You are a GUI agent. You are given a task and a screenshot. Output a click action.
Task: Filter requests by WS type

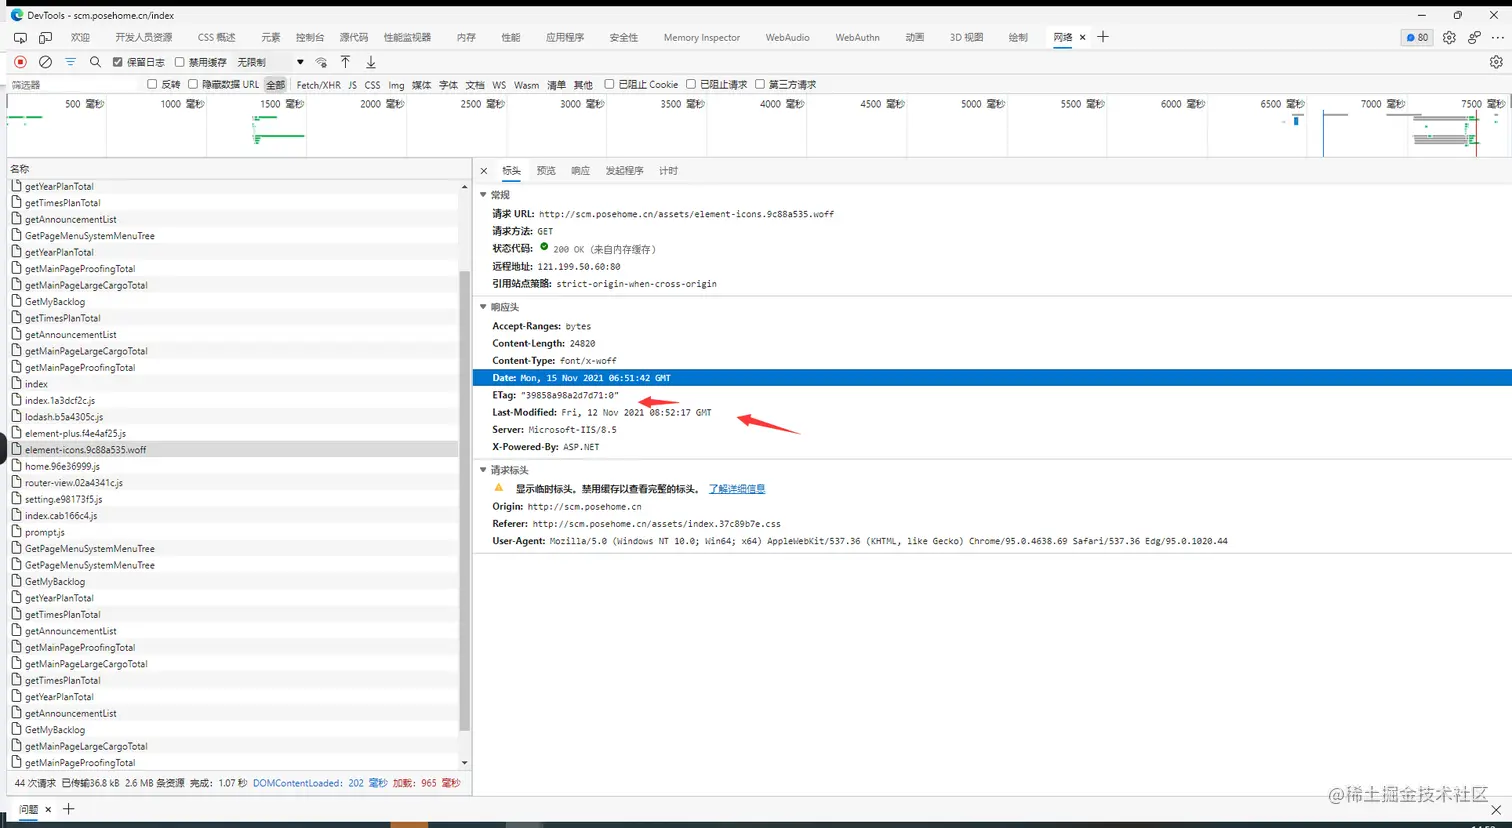coord(499,85)
